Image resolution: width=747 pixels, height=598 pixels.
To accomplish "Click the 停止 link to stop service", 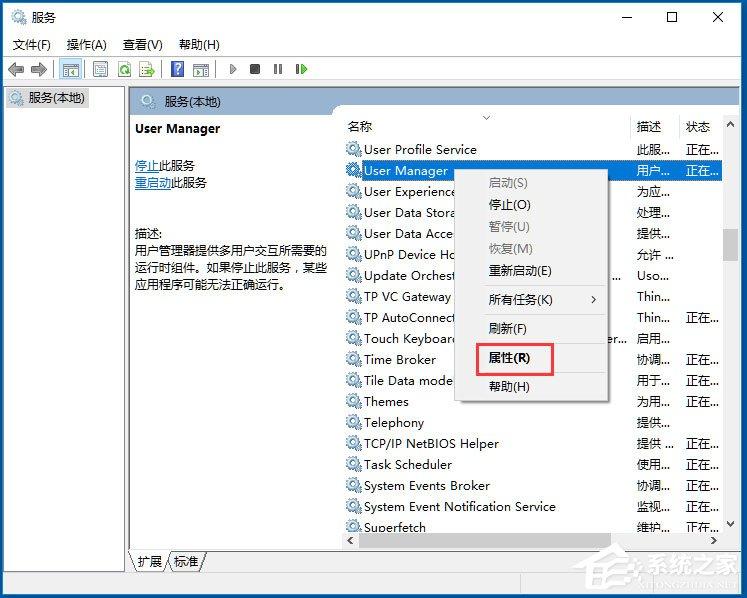I will 147,166.
